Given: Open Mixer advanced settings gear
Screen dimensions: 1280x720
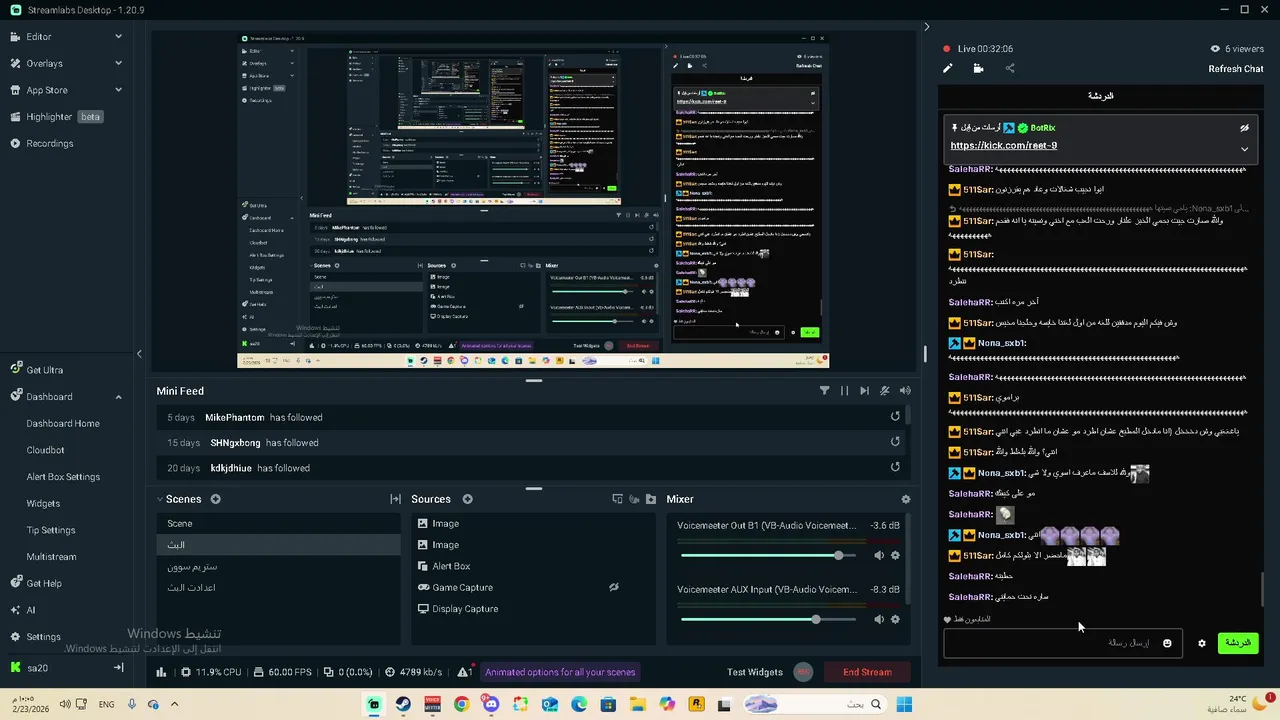Looking at the screenshot, I should point(906,499).
